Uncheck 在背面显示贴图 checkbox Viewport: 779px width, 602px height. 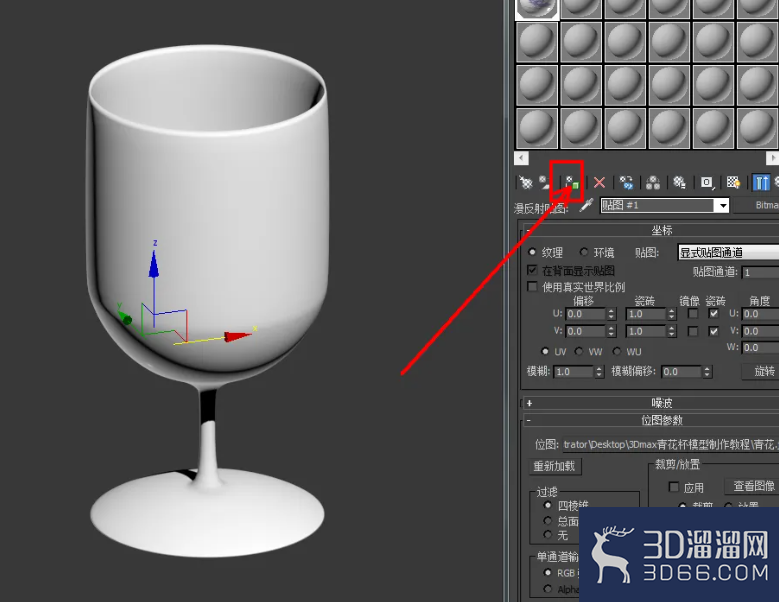click(532, 270)
